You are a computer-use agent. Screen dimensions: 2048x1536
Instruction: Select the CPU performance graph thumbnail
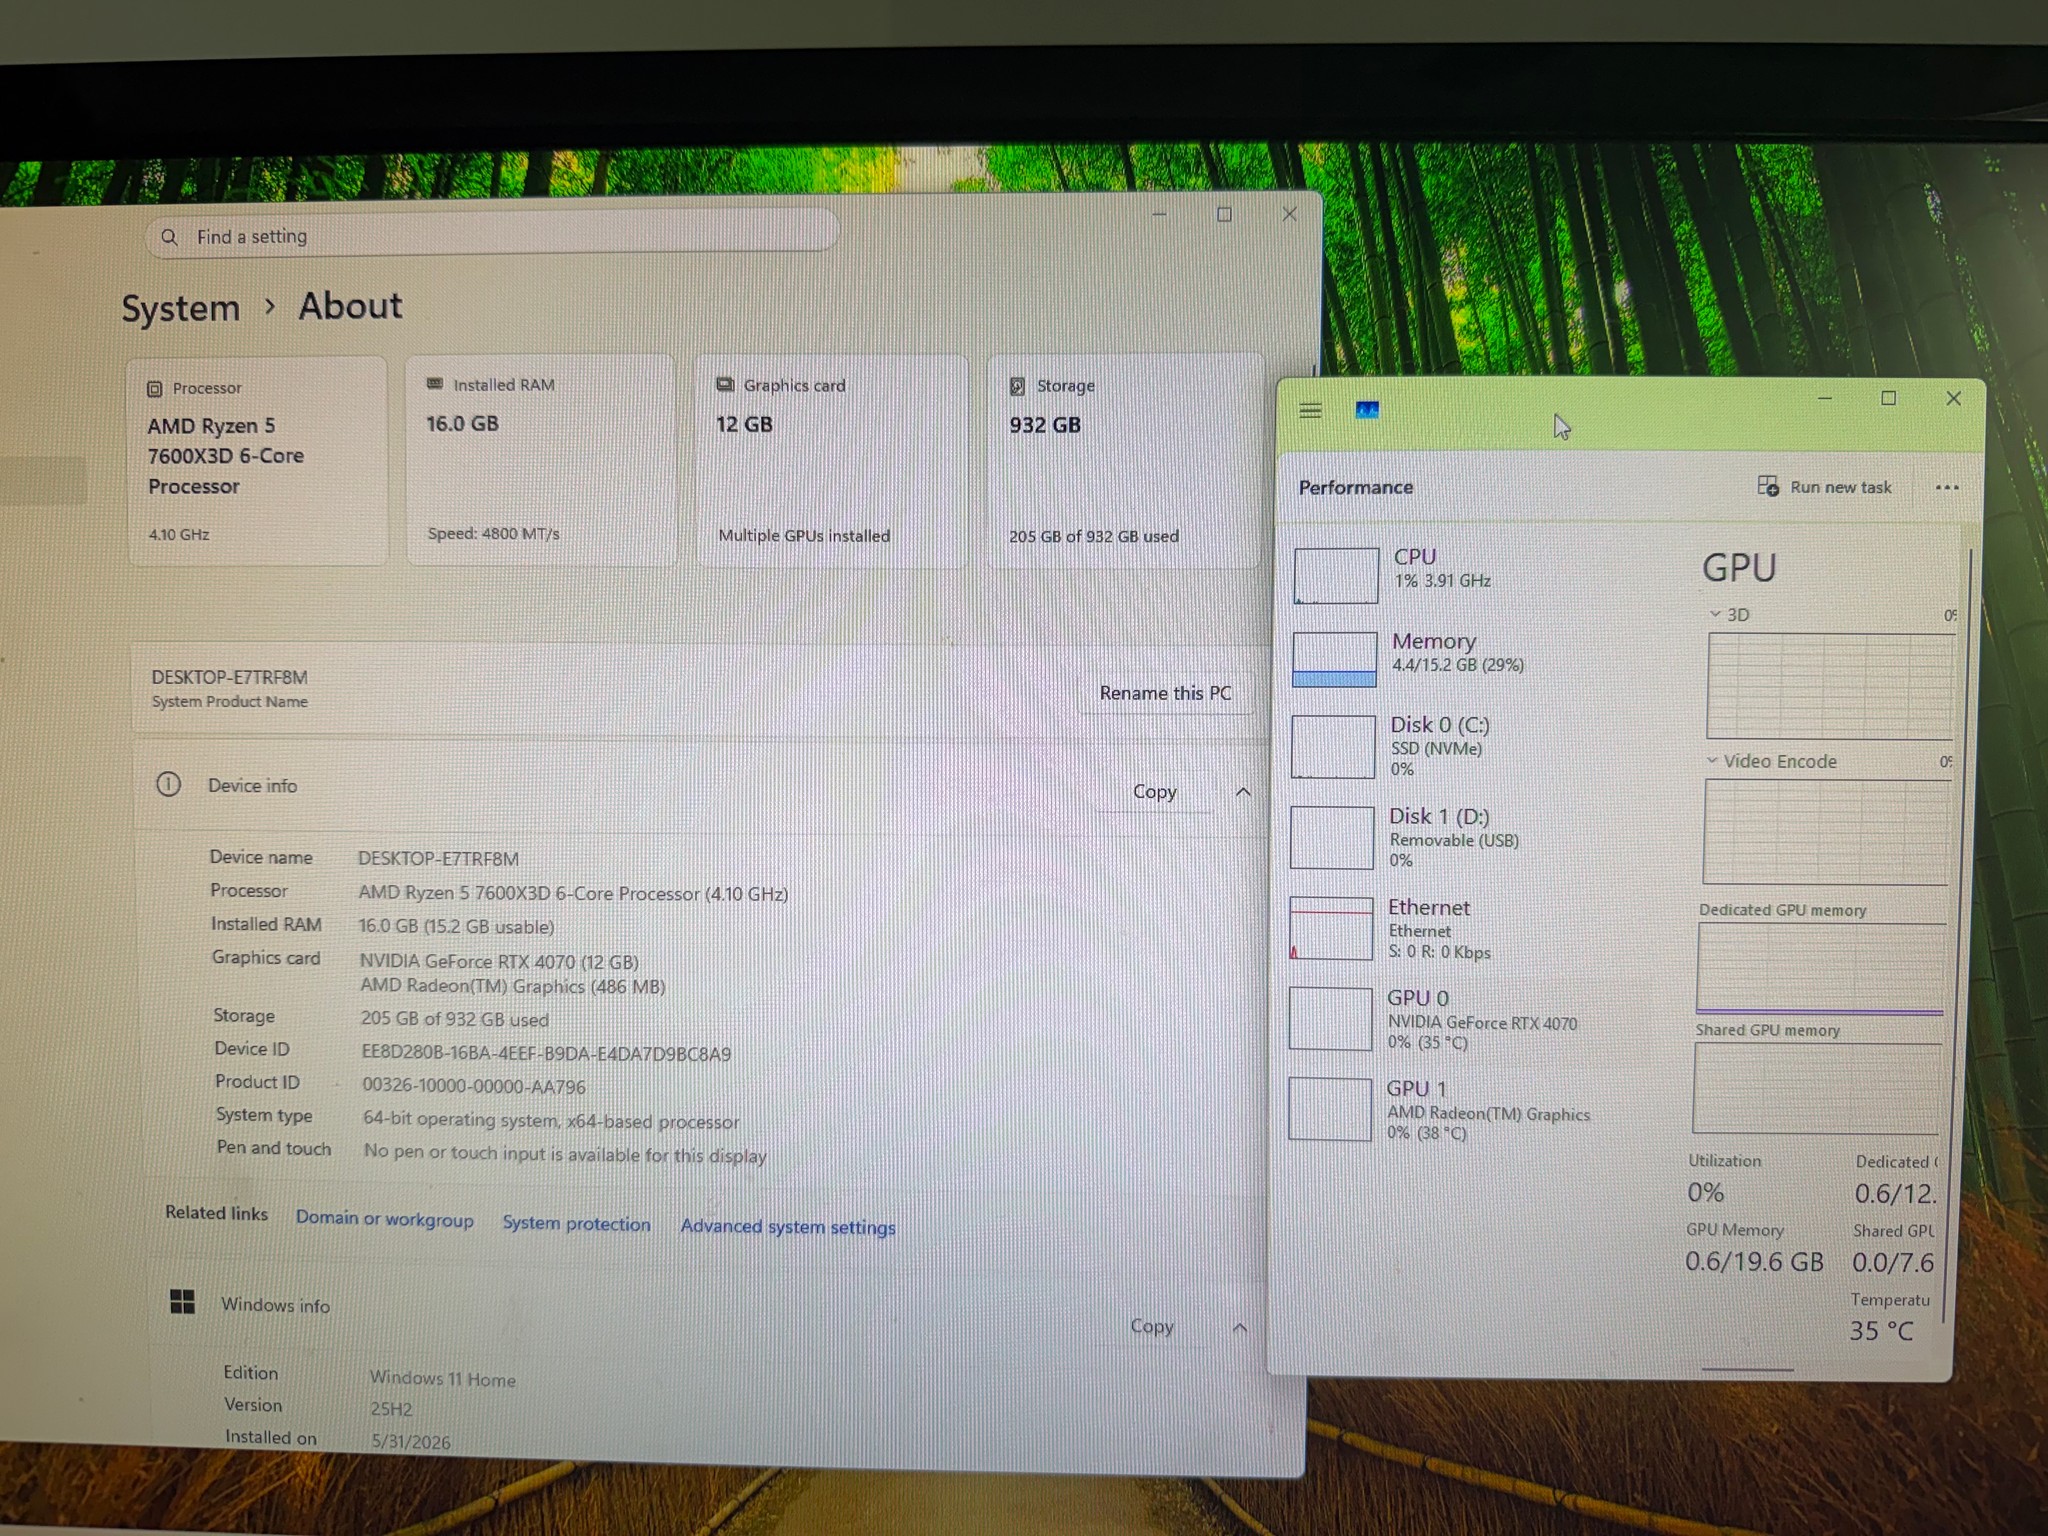coord(1336,575)
